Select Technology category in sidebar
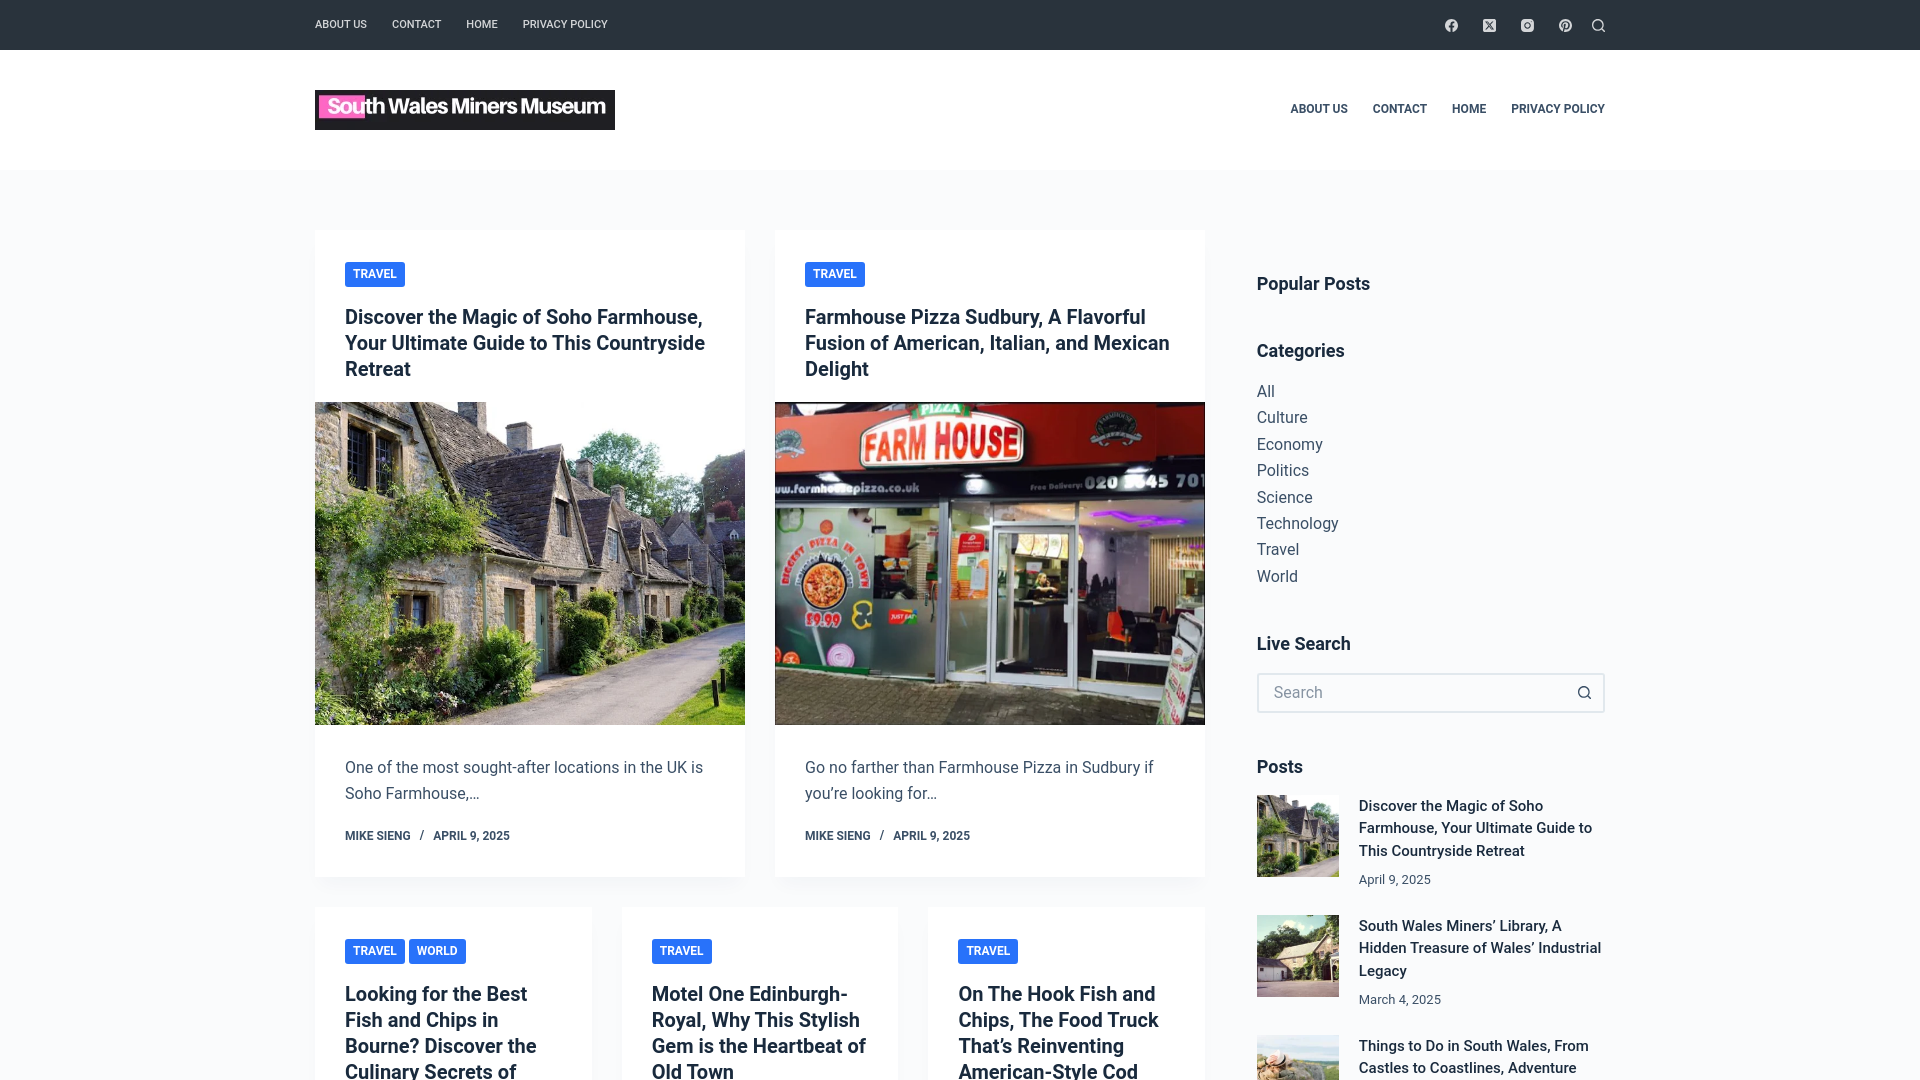The image size is (1920, 1080). coord(1298,524)
